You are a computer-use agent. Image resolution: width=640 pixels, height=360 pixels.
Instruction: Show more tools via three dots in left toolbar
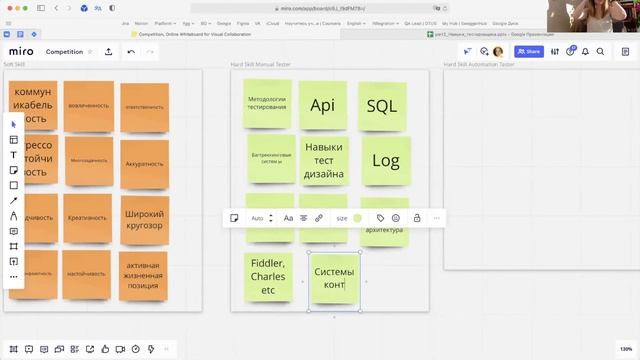(x=13, y=277)
